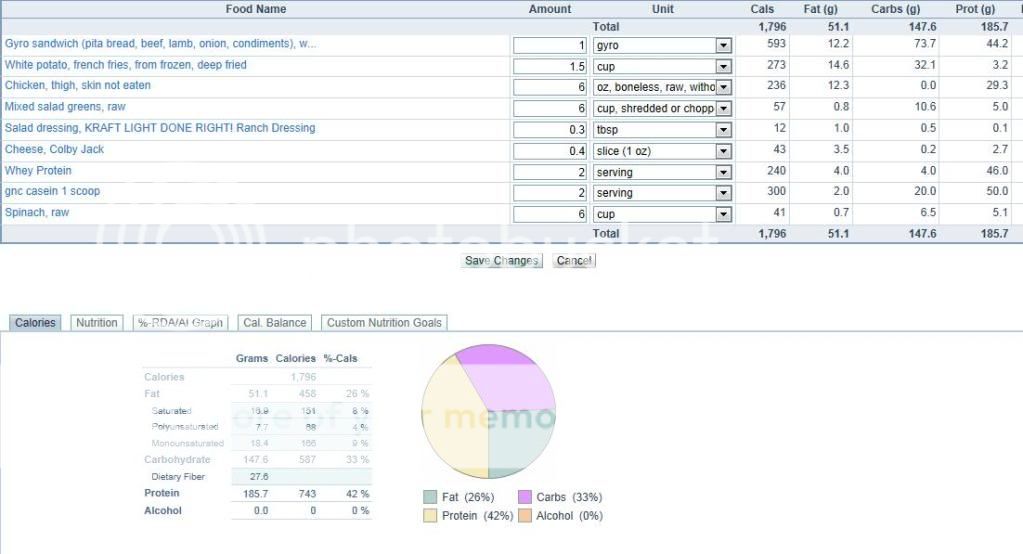
Task: Open Custom Nutrition Goals tab
Action: (x=384, y=323)
